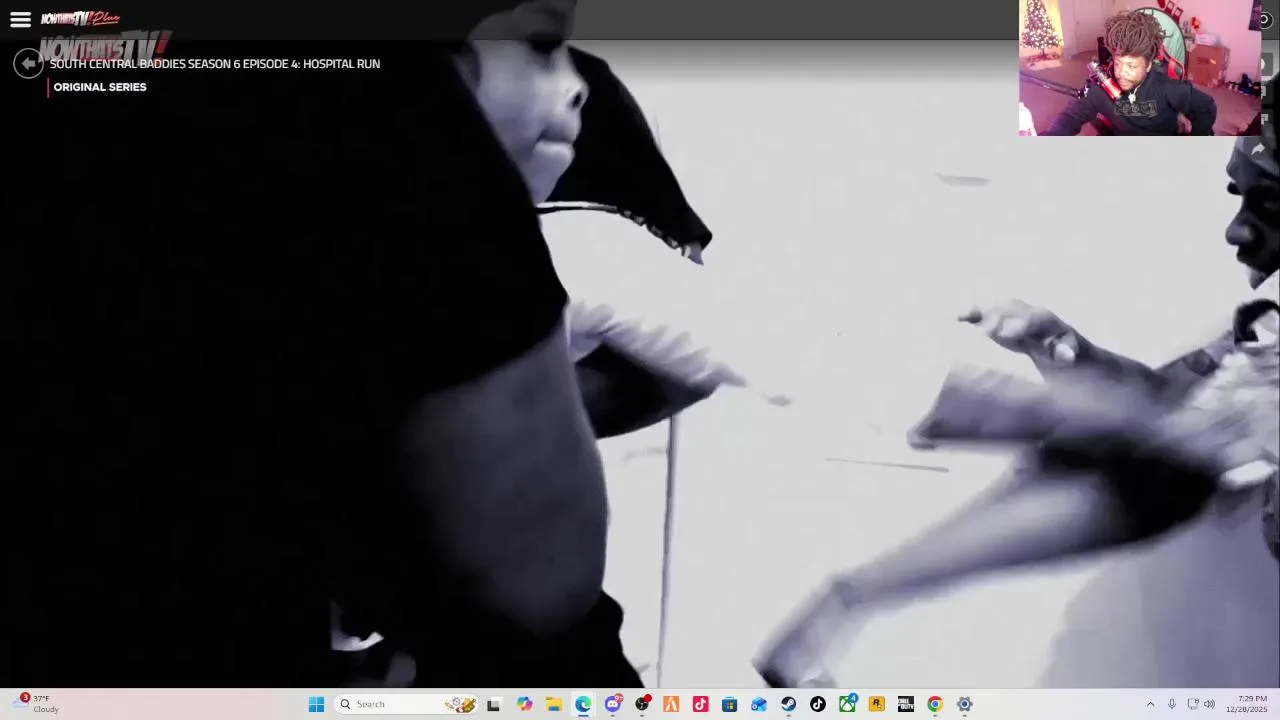Open OBS Studio from the taskbar
Viewport: 1280px width, 720px height.
click(642, 704)
